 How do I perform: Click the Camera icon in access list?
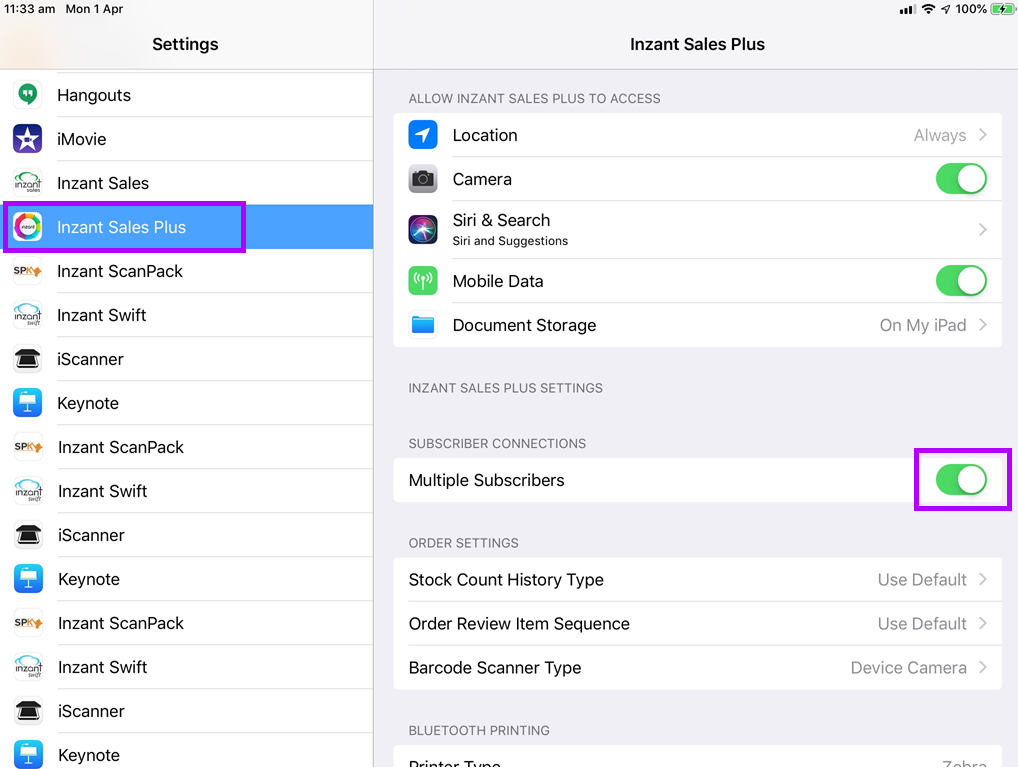pos(423,179)
